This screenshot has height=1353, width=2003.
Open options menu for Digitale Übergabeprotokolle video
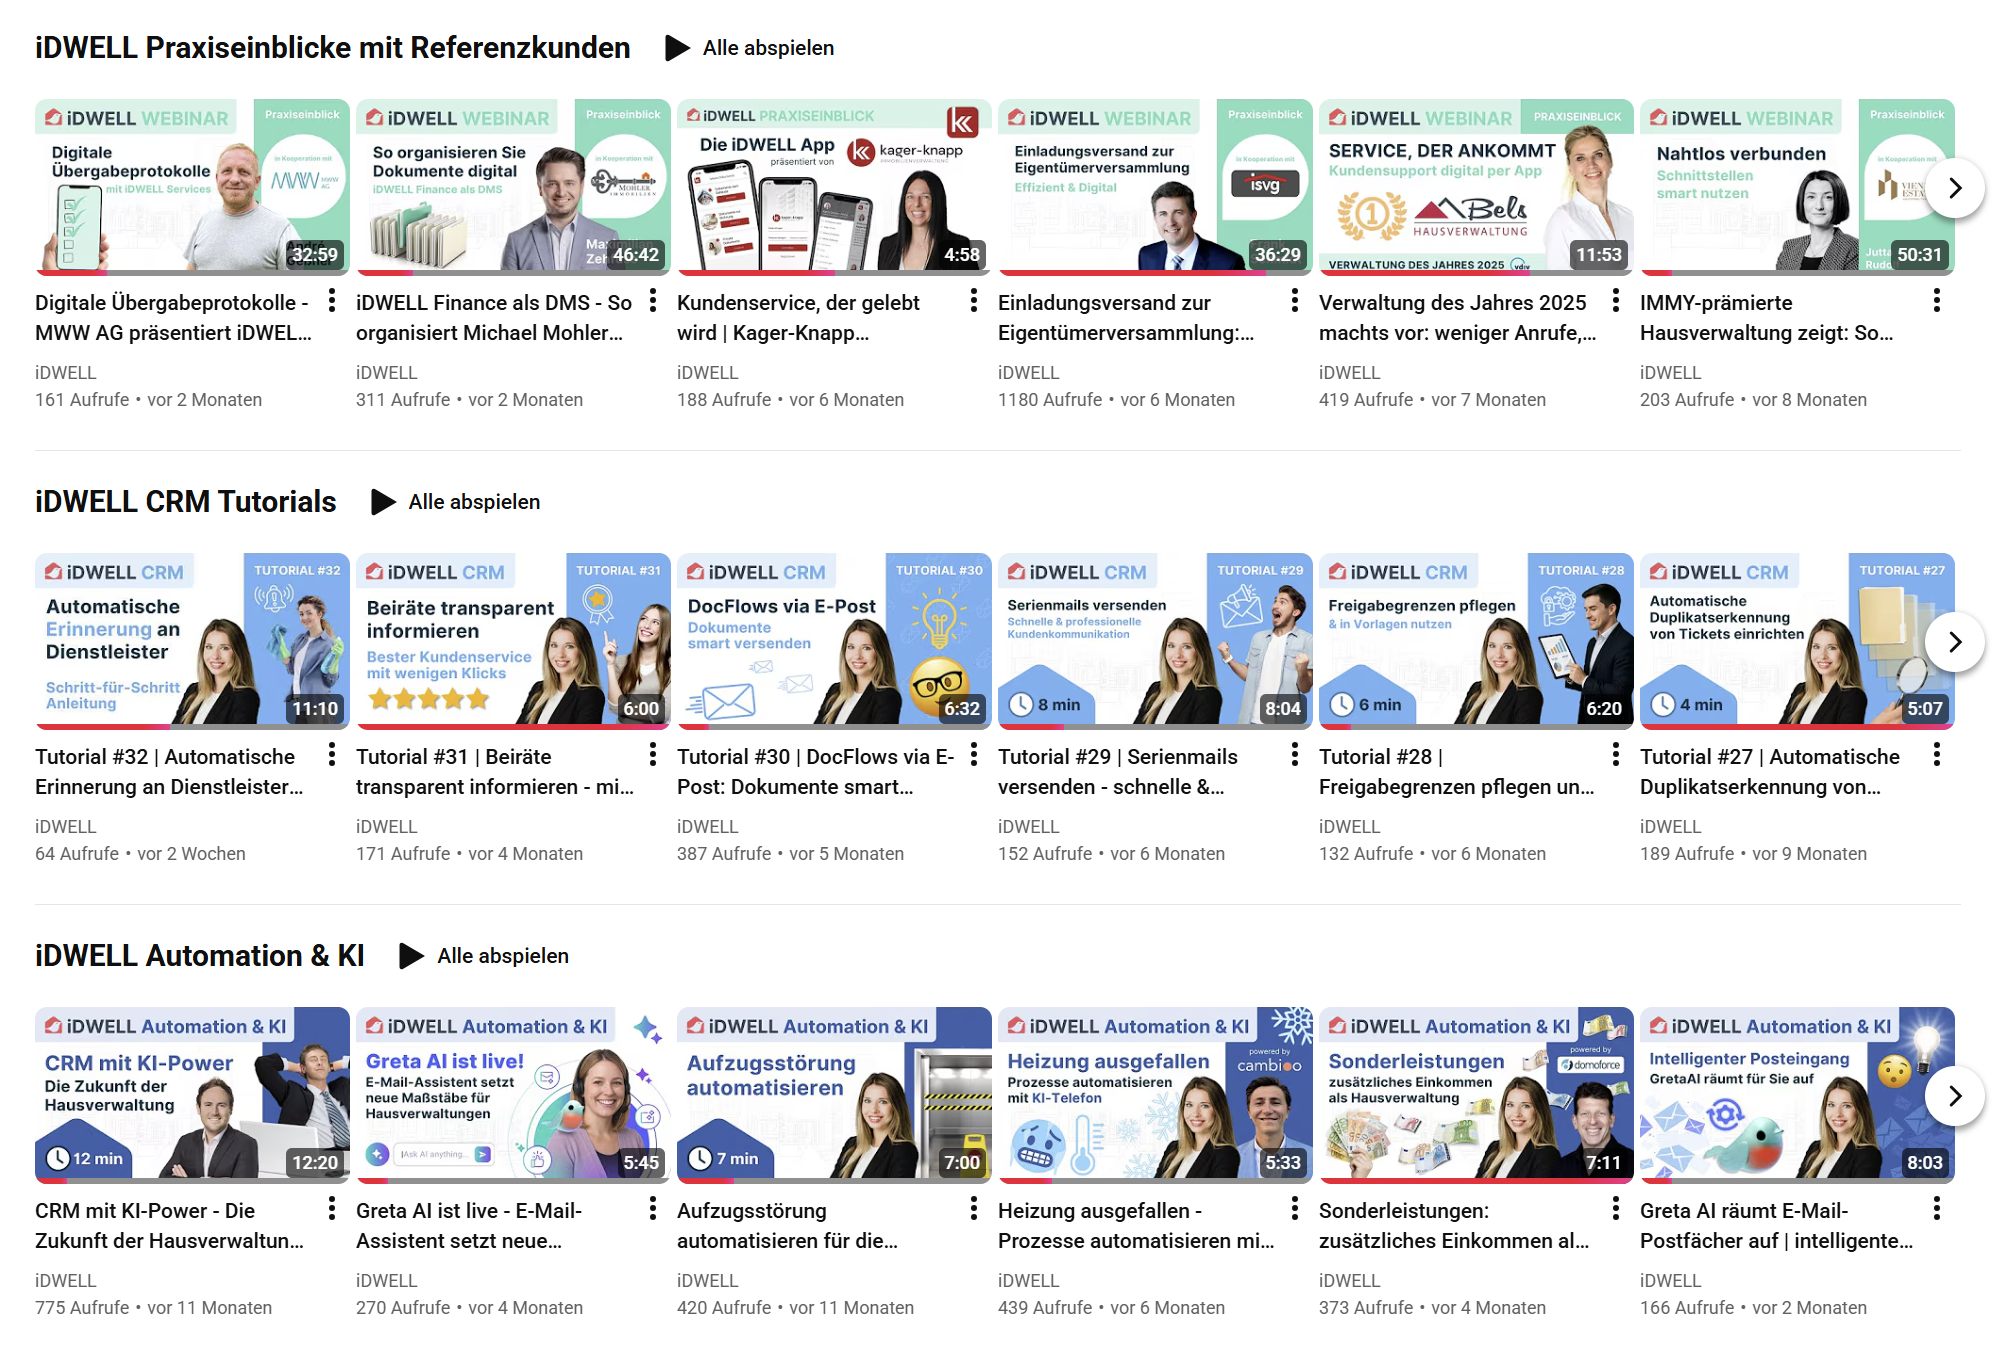coord(332,301)
